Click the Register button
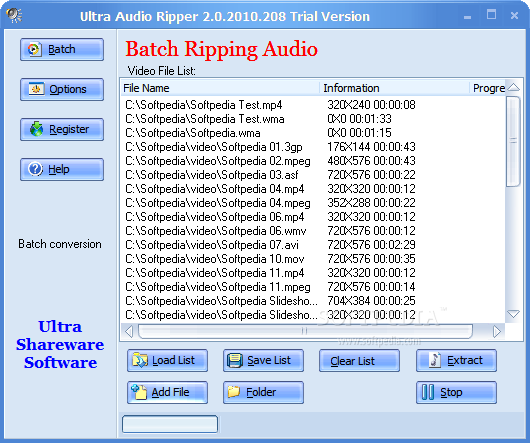 (x=62, y=129)
